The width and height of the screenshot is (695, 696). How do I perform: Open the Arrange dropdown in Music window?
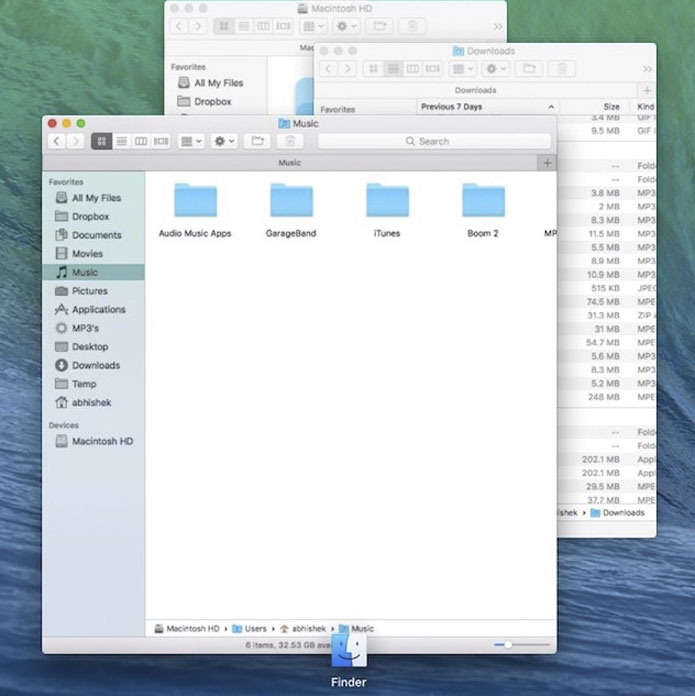click(191, 141)
